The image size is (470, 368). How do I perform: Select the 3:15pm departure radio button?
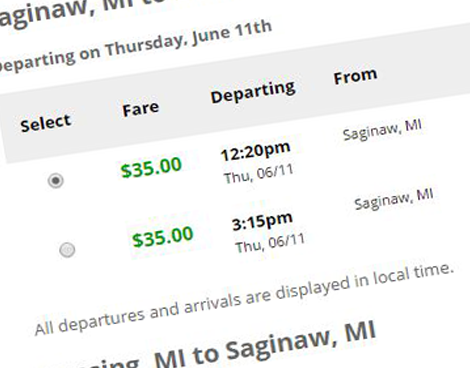(x=67, y=250)
